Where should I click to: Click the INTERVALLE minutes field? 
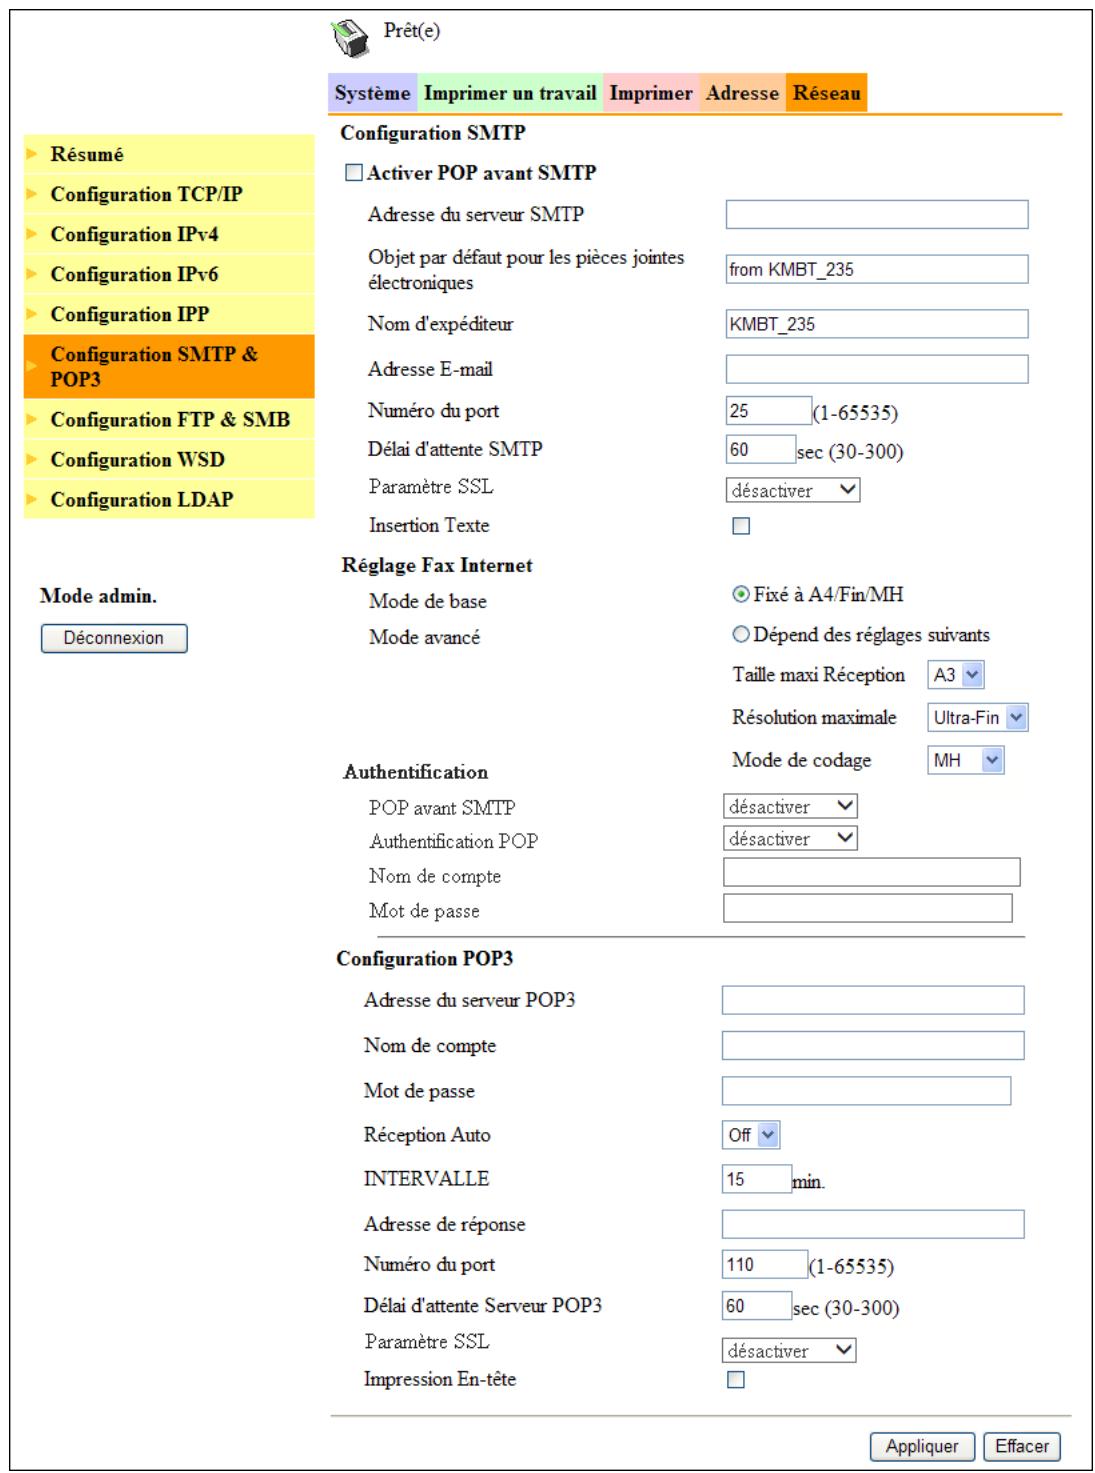[757, 1179]
